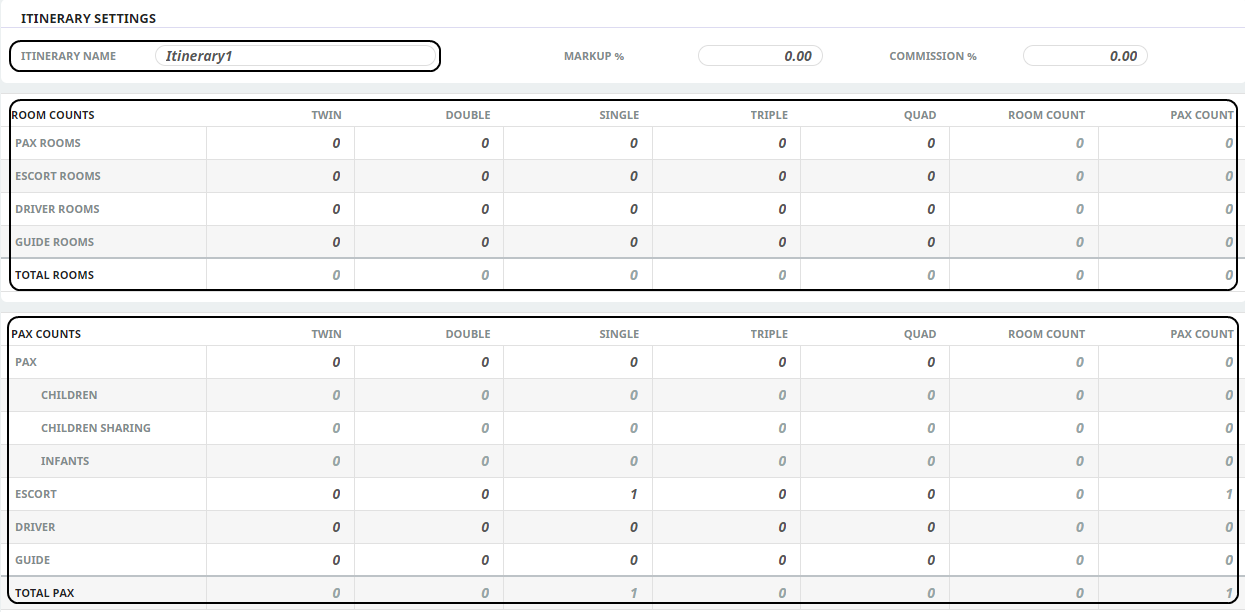1245x612 pixels.
Task: Select Escort row Quad pax count cell
Action: point(875,494)
